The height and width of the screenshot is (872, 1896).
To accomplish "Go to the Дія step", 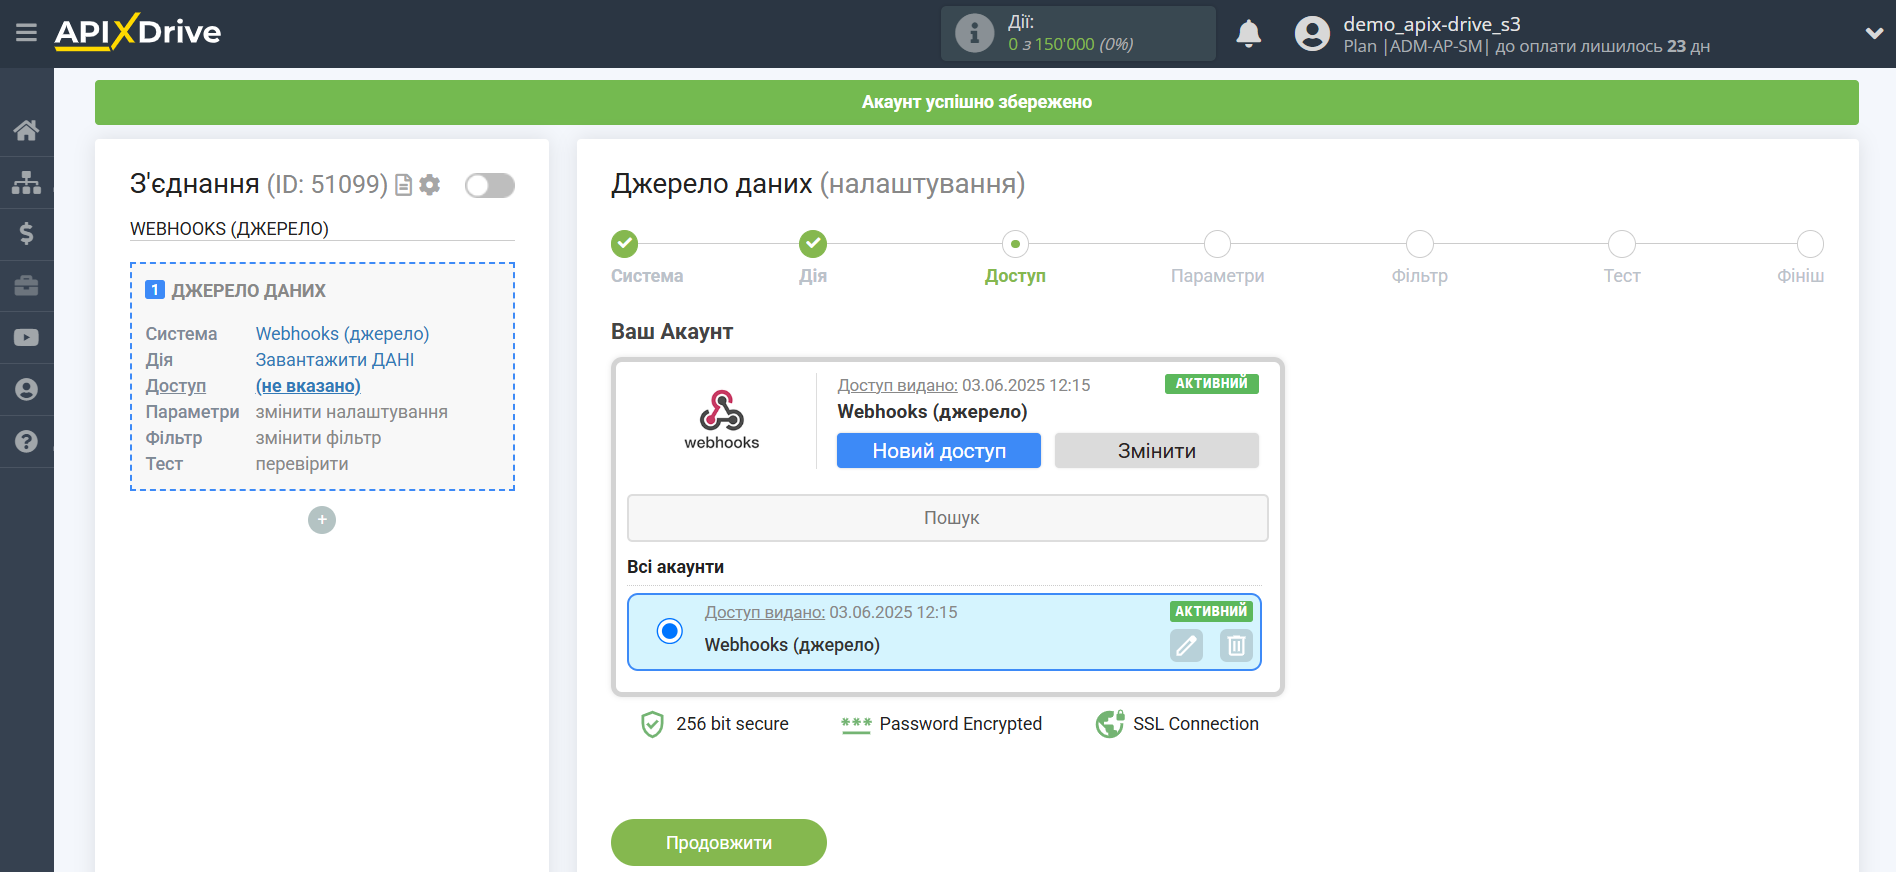I will (x=813, y=243).
